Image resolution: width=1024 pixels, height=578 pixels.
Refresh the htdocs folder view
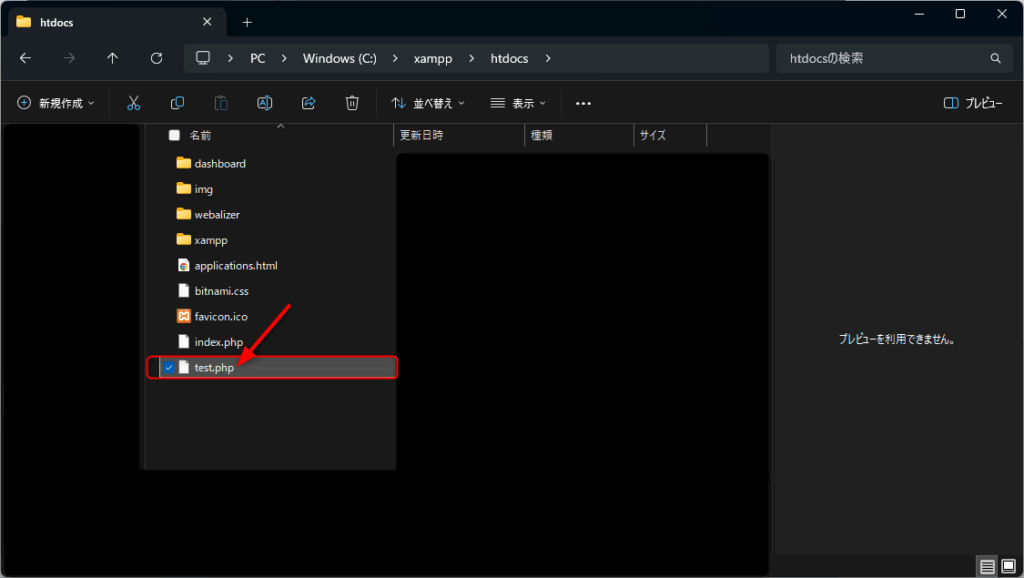click(x=156, y=58)
